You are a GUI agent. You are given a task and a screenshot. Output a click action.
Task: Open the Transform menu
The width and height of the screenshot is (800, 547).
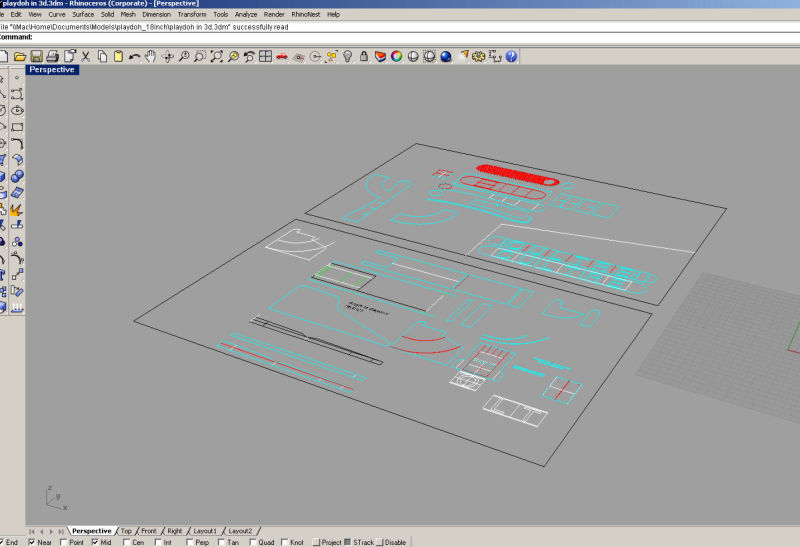(x=191, y=15)
